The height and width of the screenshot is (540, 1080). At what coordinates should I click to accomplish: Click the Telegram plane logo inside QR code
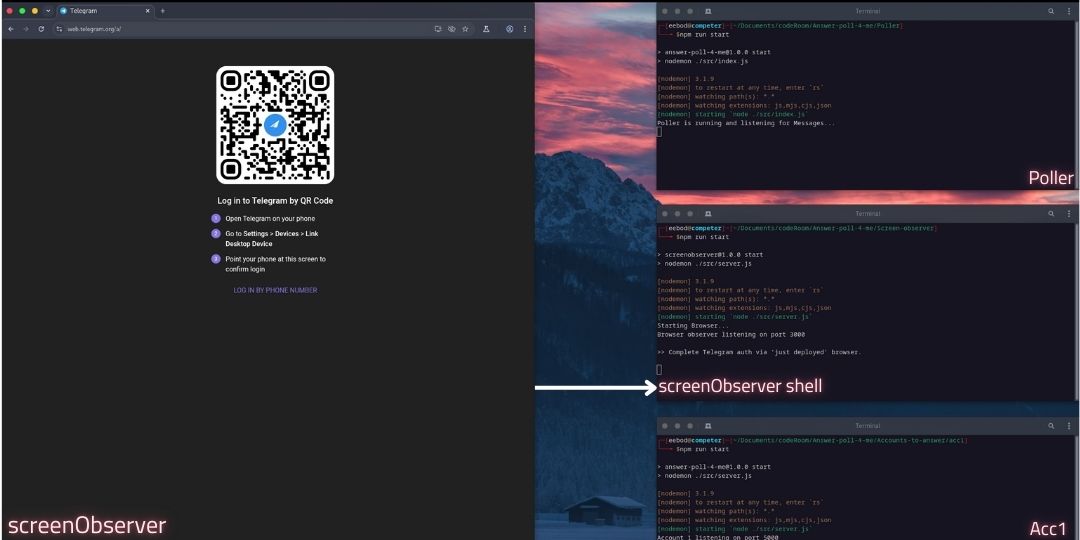[x=275, y=125]
